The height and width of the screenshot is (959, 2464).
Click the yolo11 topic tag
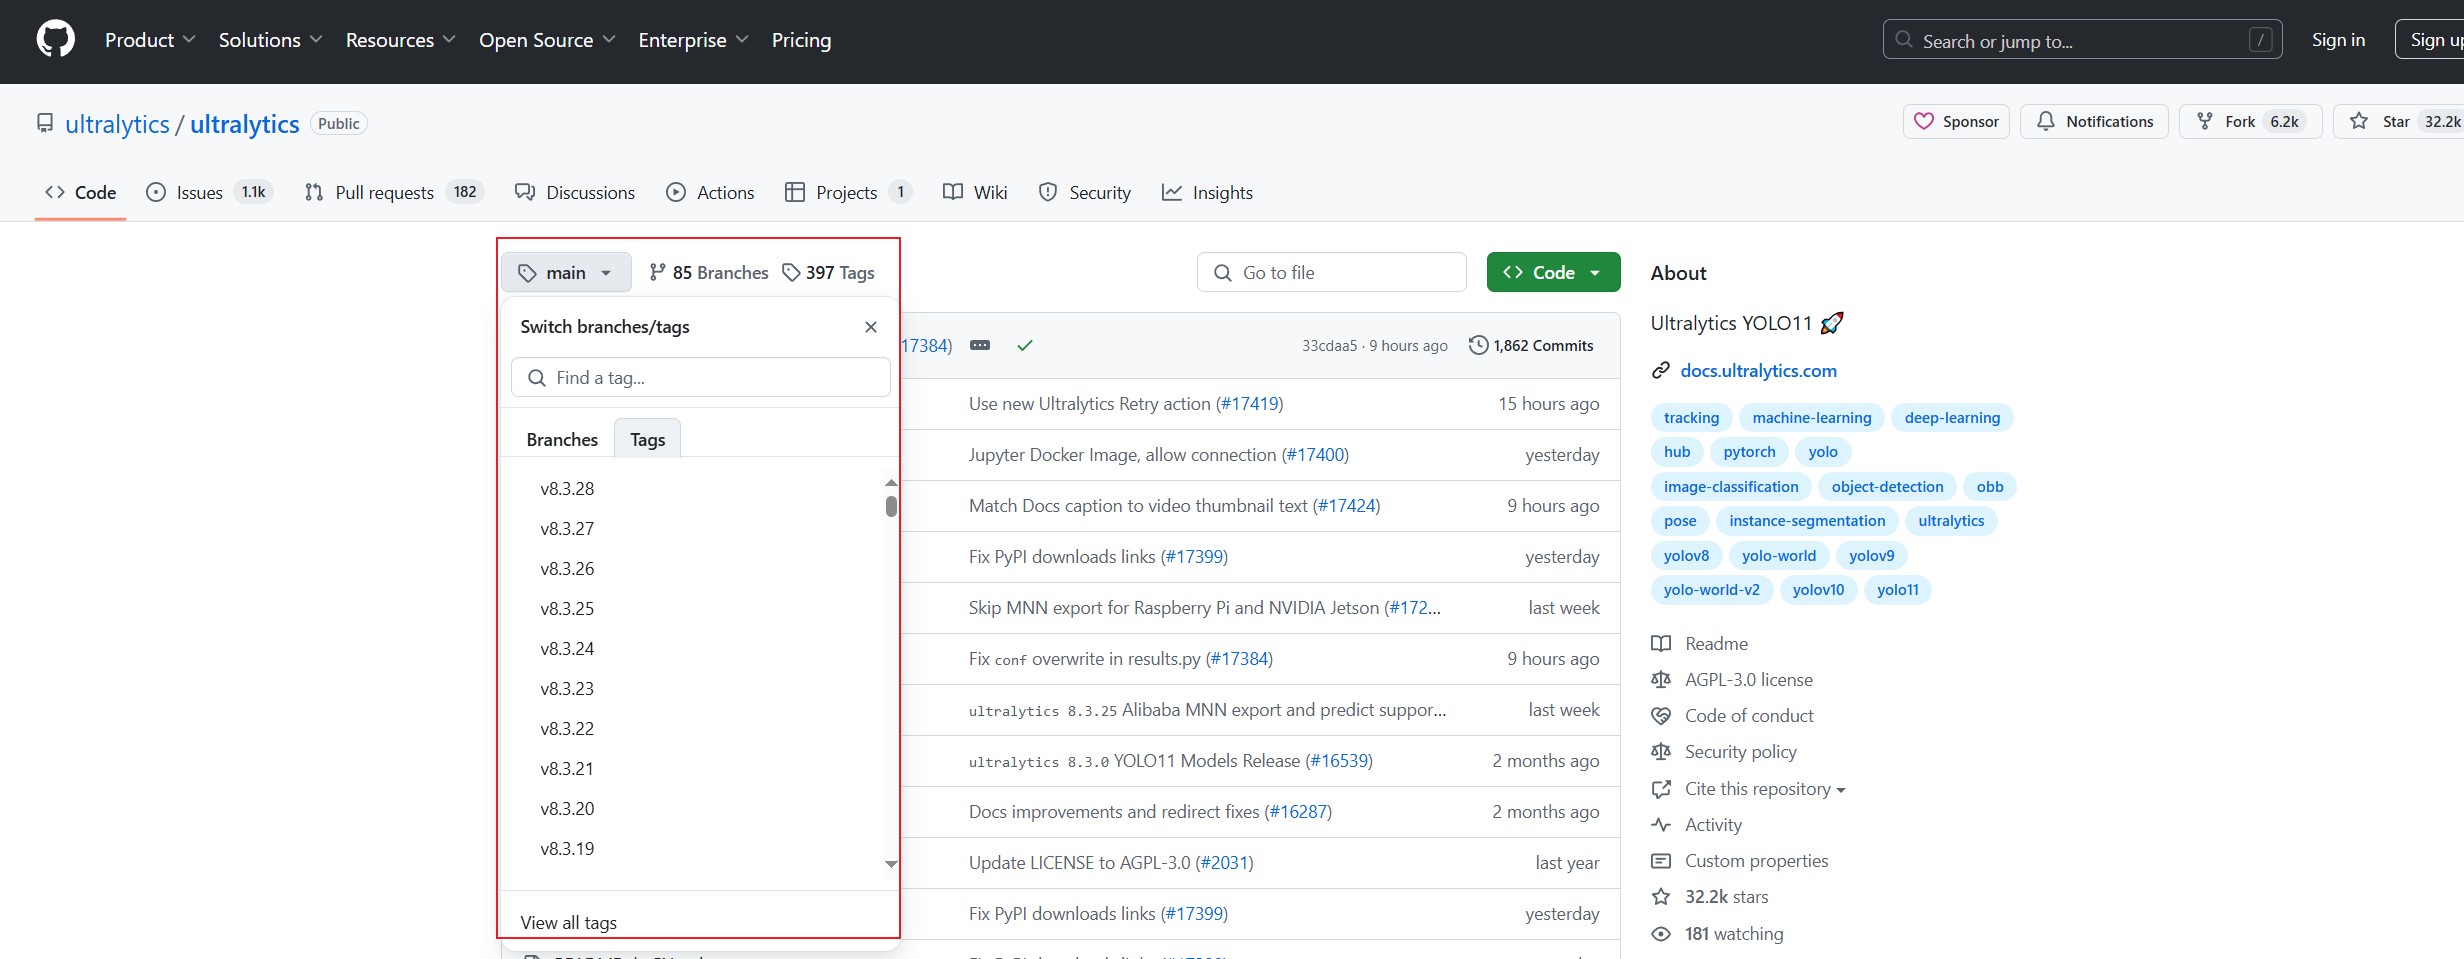(1897, 589)
